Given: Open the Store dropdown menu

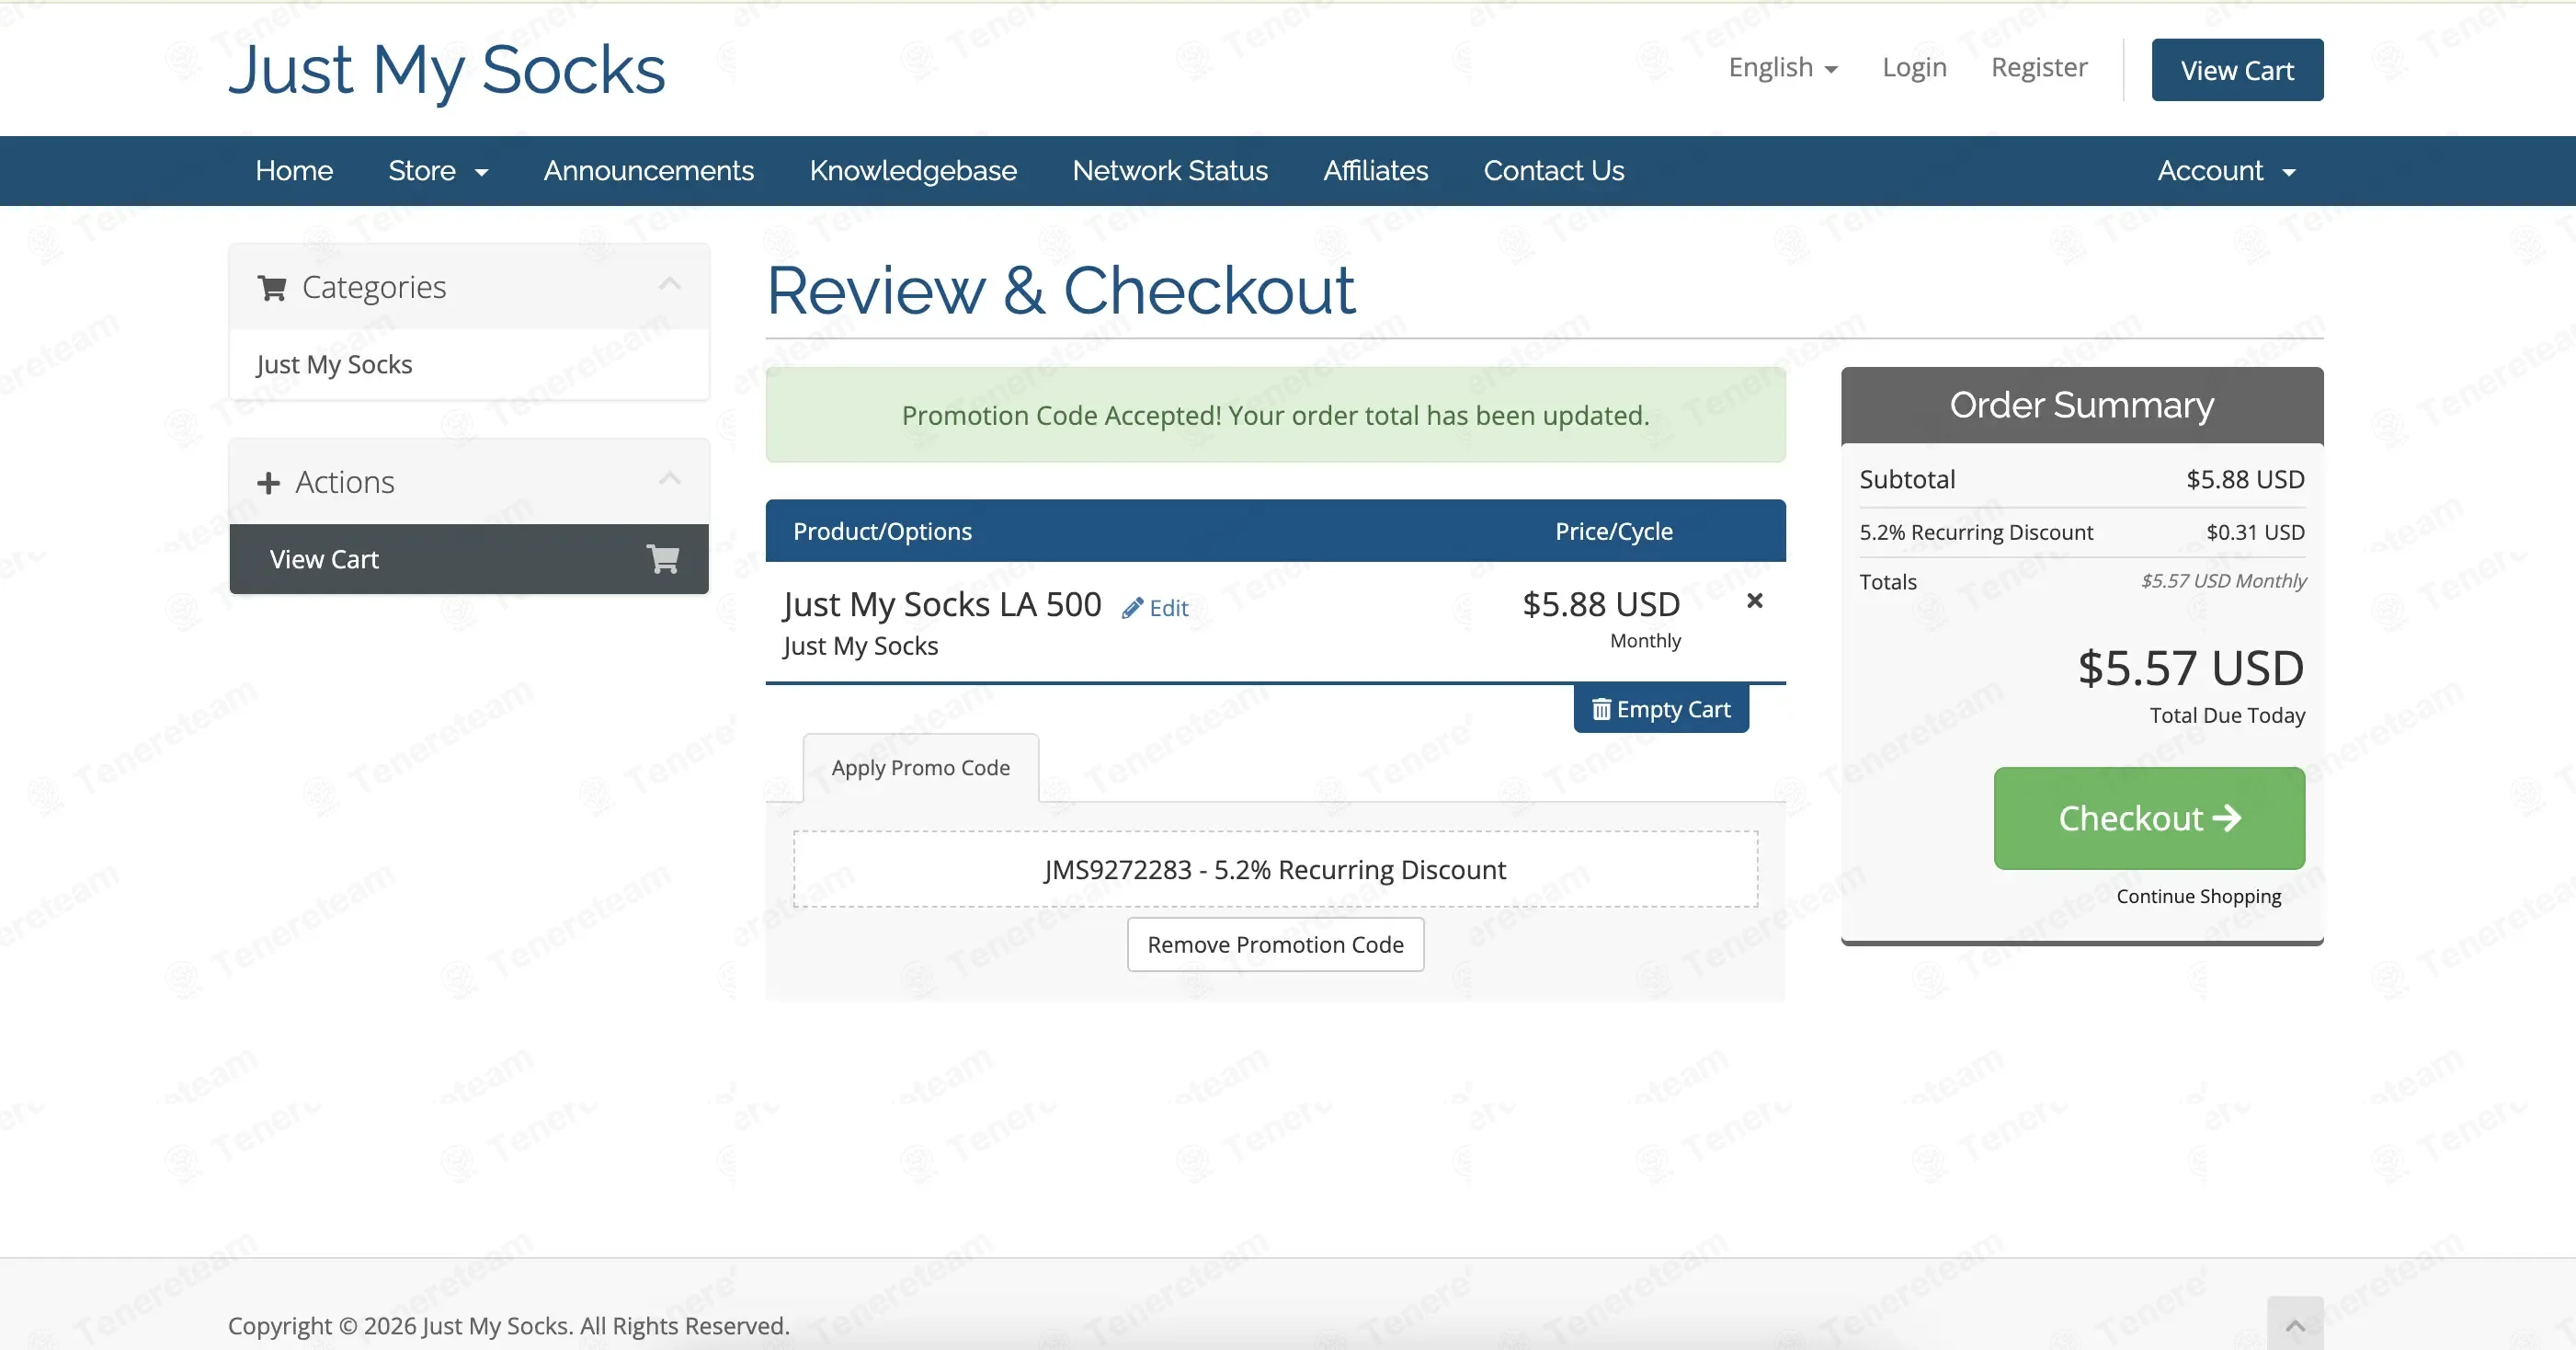Looking at the screenshot, I should point(438,171).
